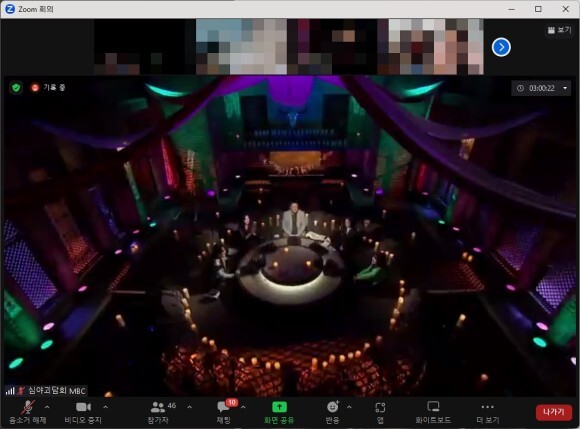The image size is (580, 429).
Task: Open the chat (채팅) panel
Action: coord(223,412)
